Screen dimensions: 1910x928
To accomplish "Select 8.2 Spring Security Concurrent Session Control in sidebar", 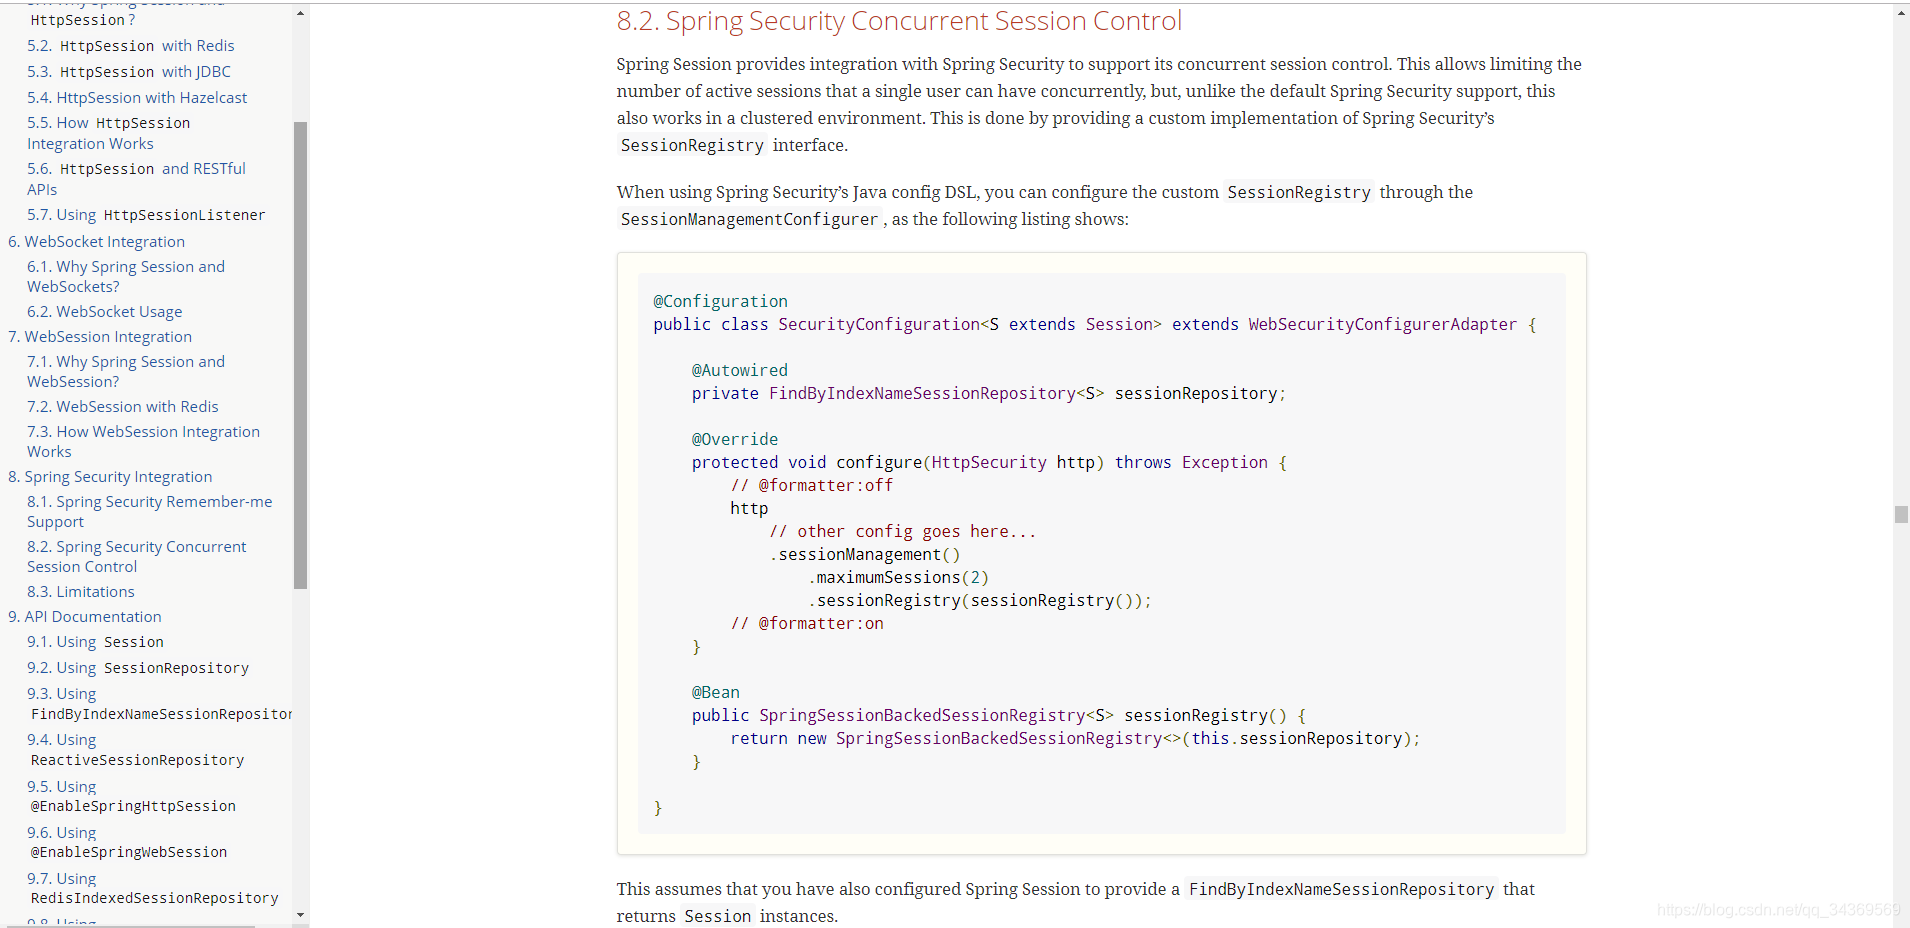I will (137, 557).
